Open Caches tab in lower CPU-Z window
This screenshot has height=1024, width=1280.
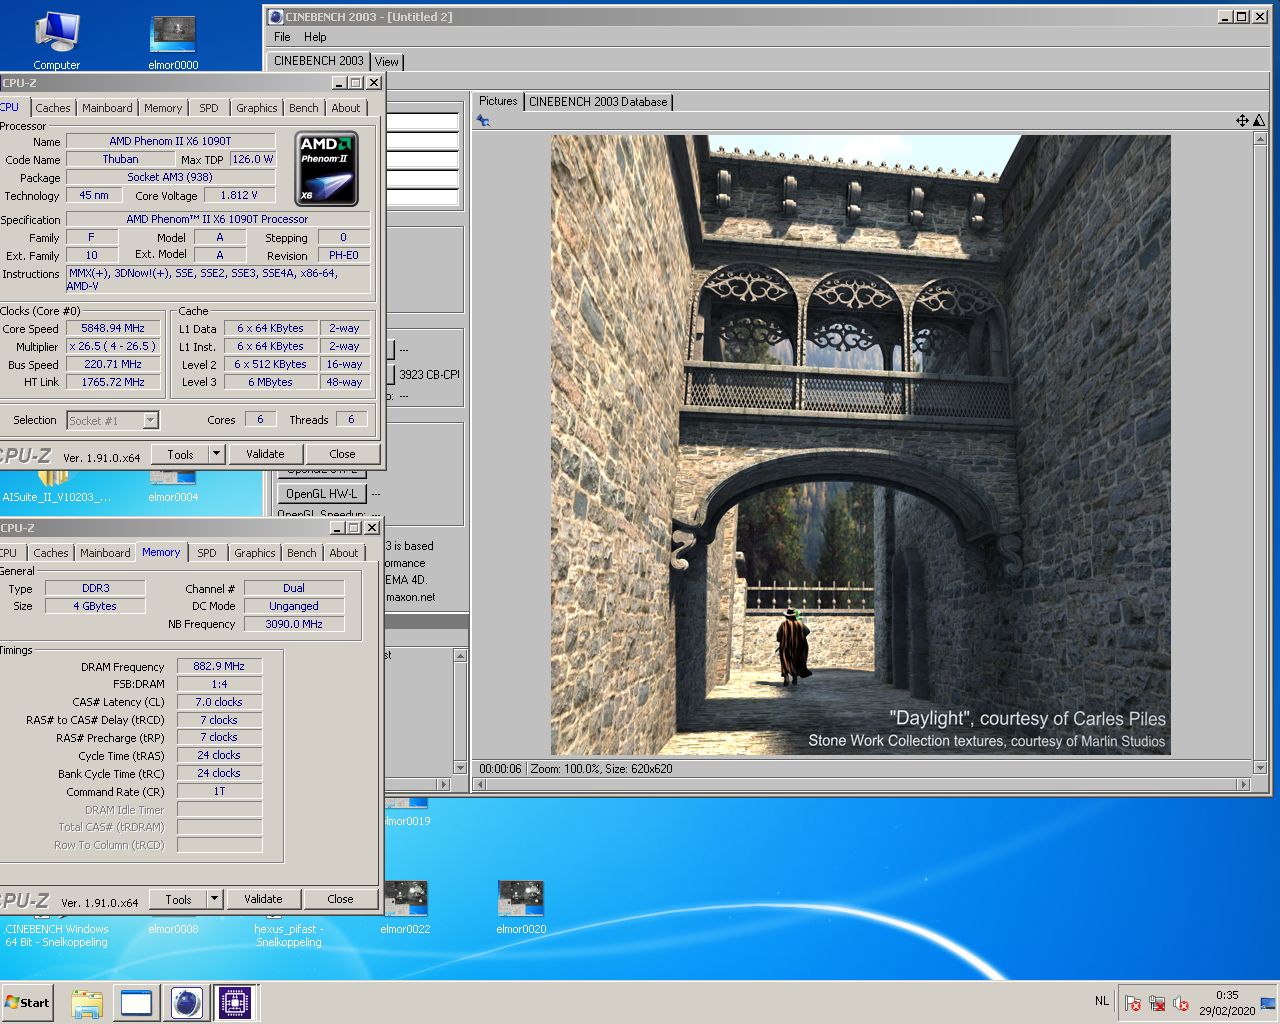pyautogui.click(x=51, y=553)
